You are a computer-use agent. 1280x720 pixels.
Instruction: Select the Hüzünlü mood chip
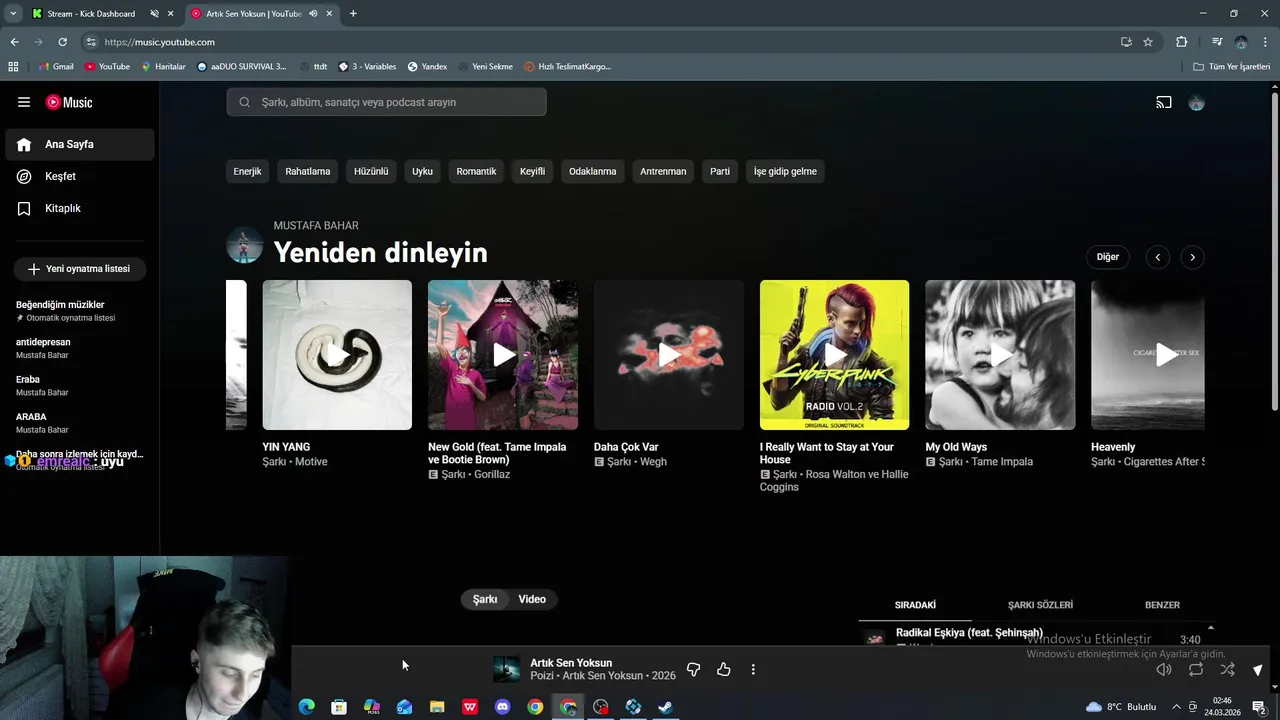pos(371,171)
